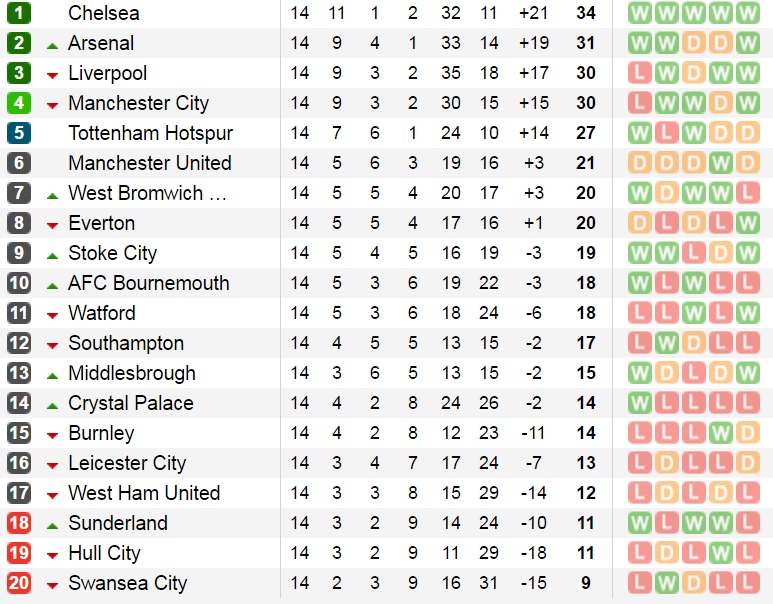
Task: Click the red down arrow beside Liverpool
Action: tap(53, 75)
